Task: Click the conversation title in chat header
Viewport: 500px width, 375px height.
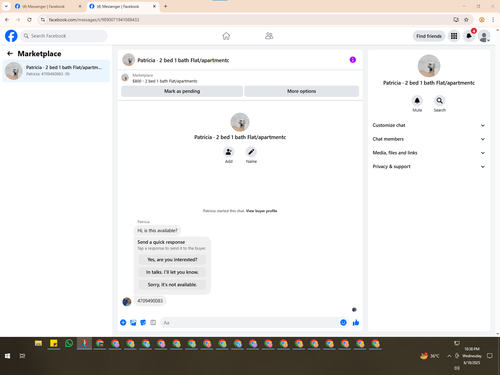Action: [183, 60]
